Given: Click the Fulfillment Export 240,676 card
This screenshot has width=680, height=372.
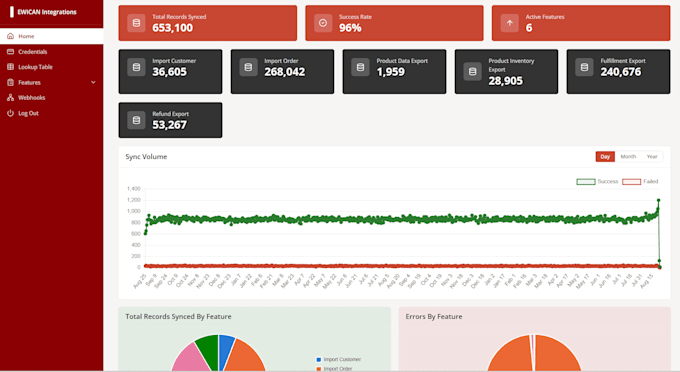Looking at the screenshot, I should 618,72.
